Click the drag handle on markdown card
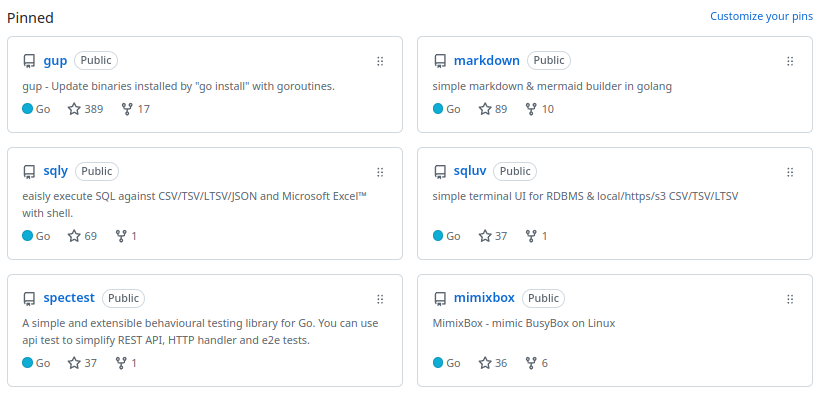 pyautogui.click(x=791, y=61)
